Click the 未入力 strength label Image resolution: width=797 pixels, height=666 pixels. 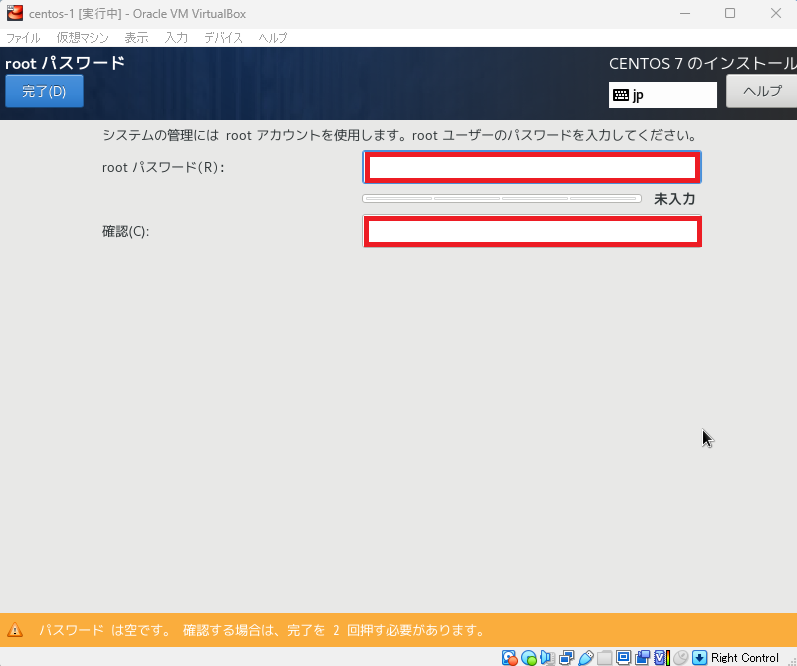pyautogui.click(x=675, y=199)
